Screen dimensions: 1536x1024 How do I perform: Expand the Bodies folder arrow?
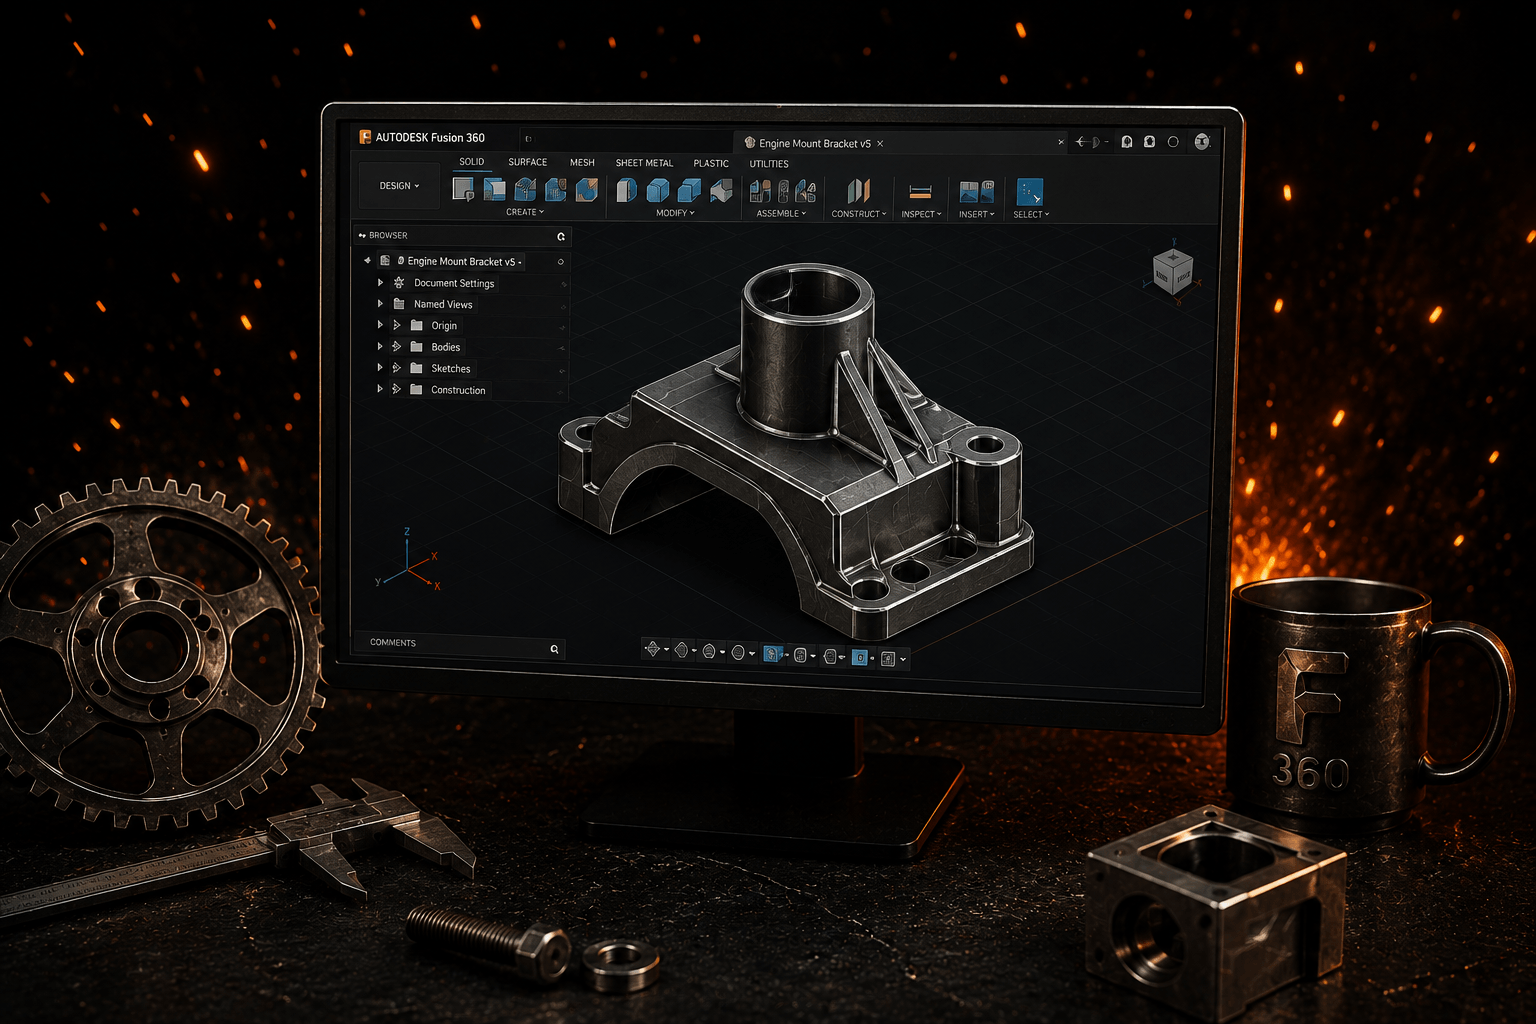pyautogui.click(x=380, y=347)
